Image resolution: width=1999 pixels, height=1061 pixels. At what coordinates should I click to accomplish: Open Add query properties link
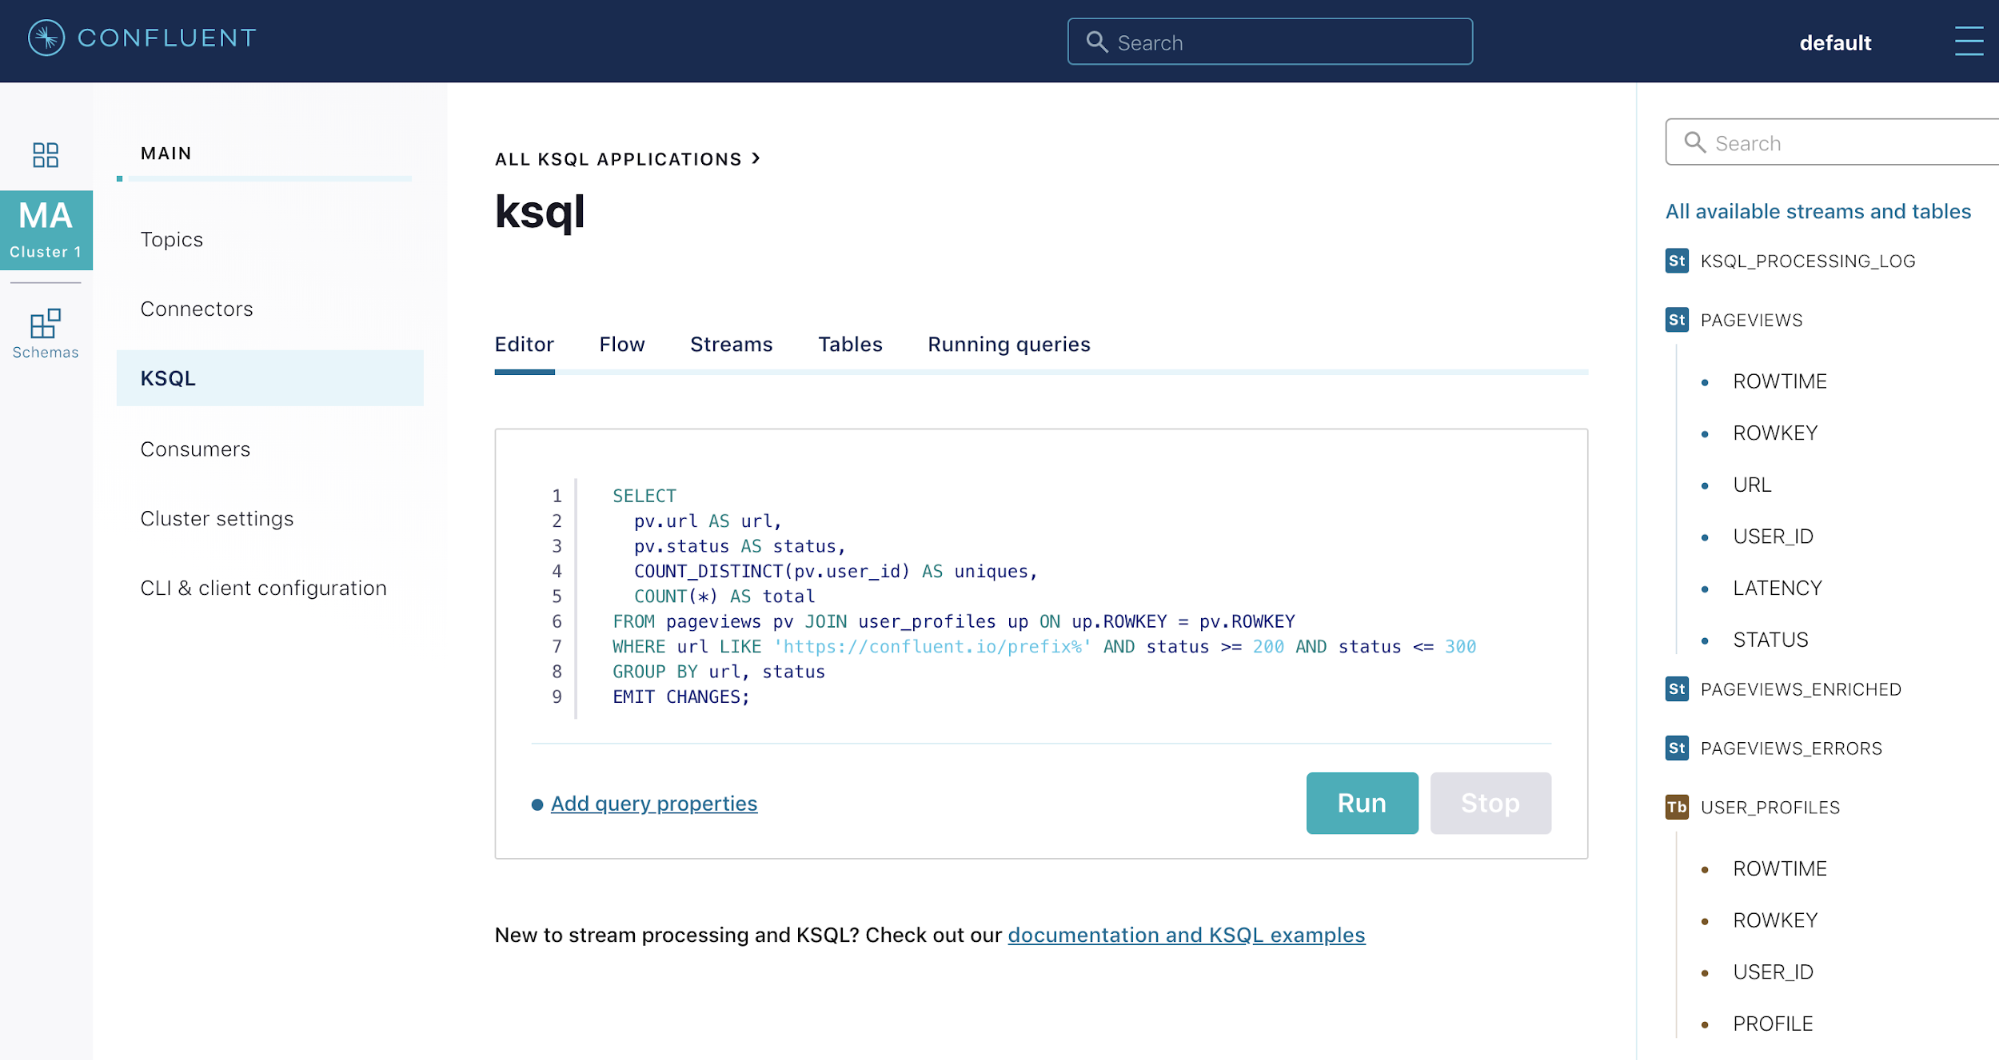point(654,804)
